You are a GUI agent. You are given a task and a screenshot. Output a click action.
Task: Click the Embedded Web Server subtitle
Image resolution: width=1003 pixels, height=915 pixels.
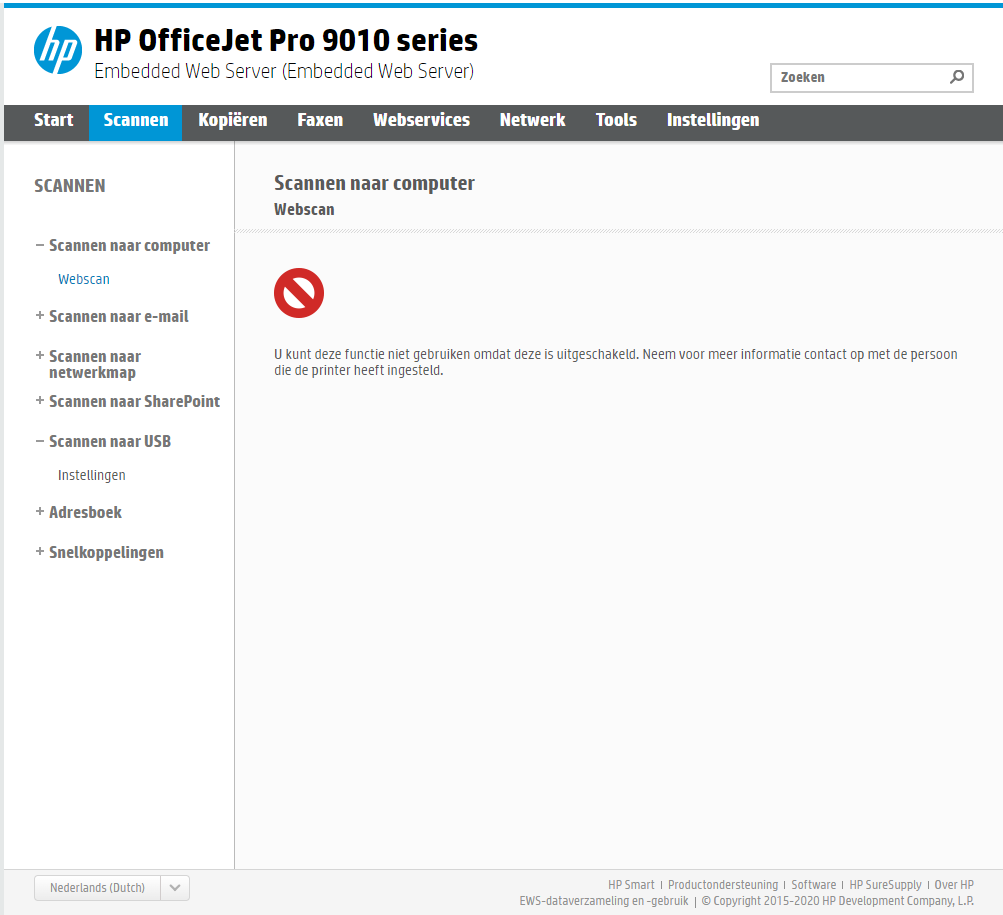(x=284, y=71)
